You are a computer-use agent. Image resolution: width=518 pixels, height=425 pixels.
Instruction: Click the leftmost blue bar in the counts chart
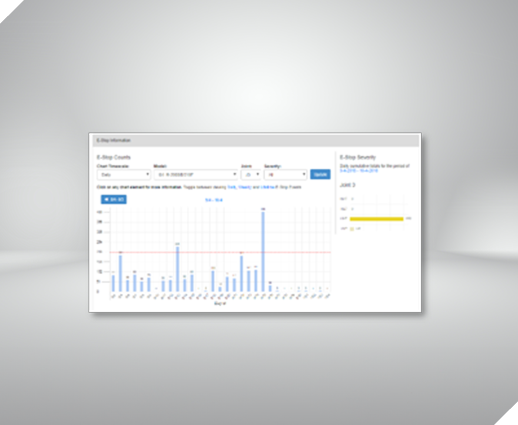coord(113,283)
